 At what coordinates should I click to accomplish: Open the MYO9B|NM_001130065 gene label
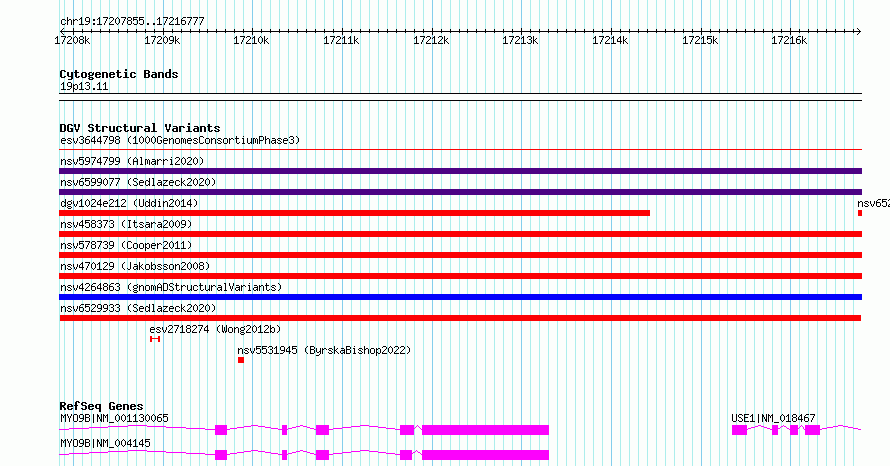tap(114, 418)
